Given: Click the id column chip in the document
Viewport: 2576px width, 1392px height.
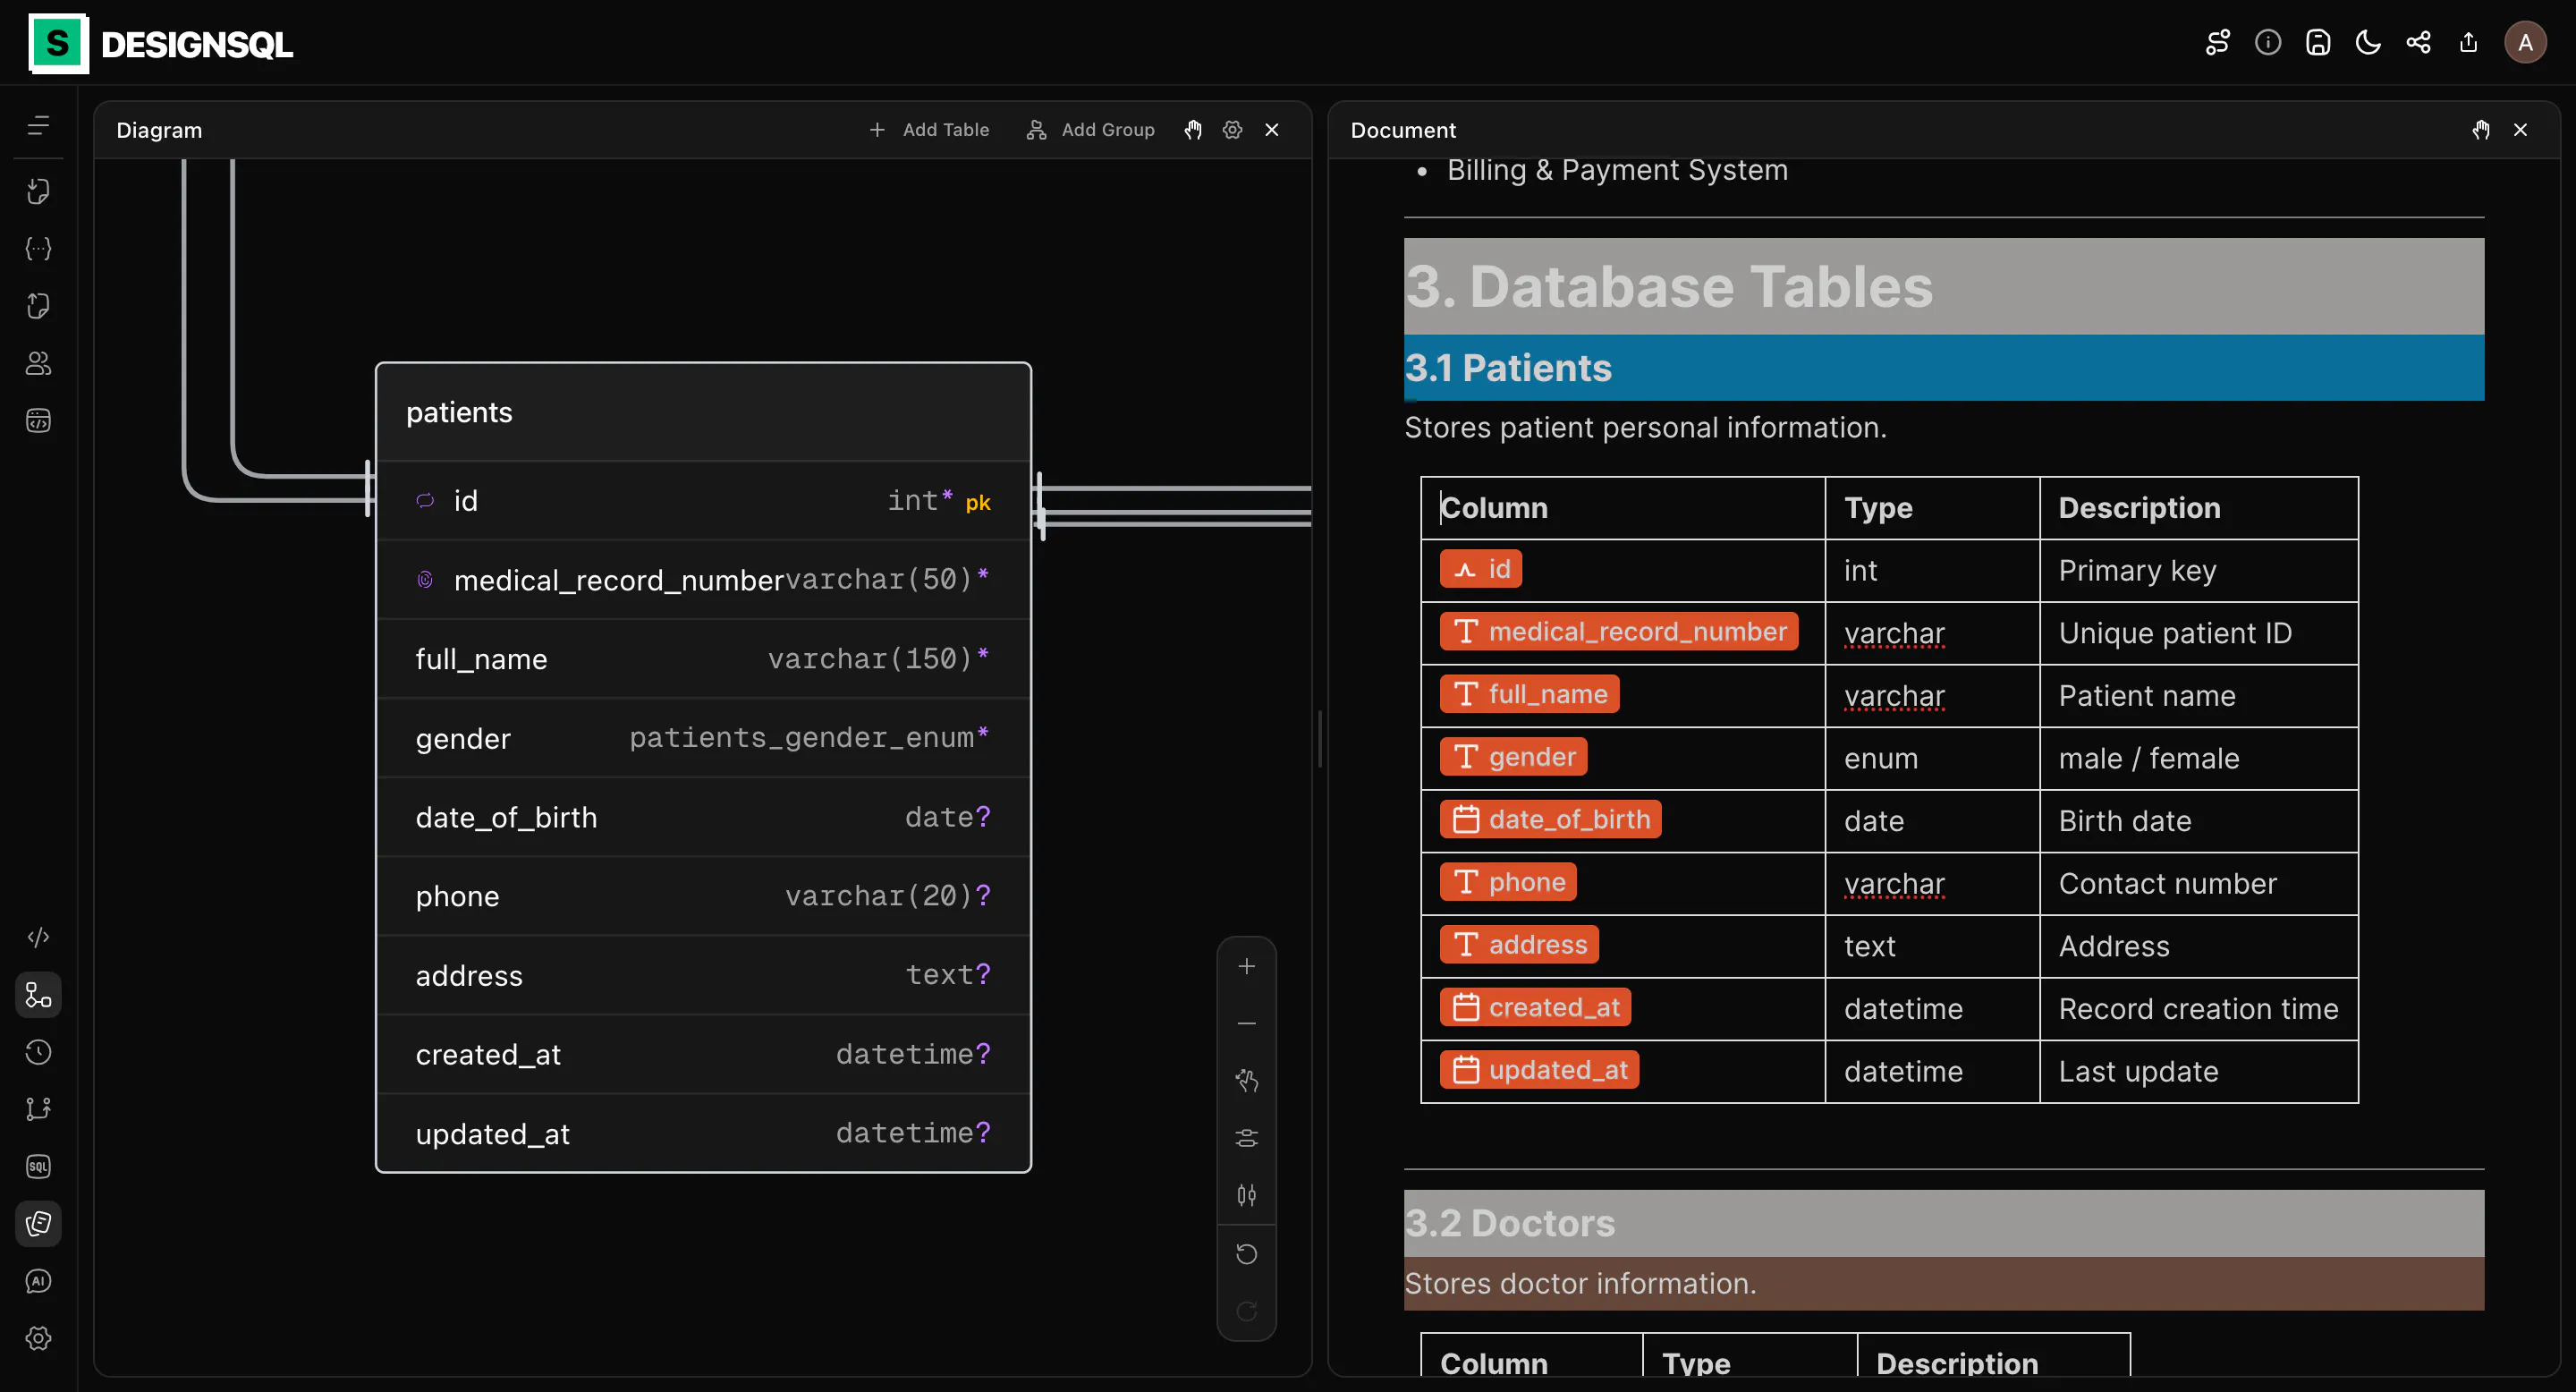Looking at the screenshot, I should tap(1481, 569).
